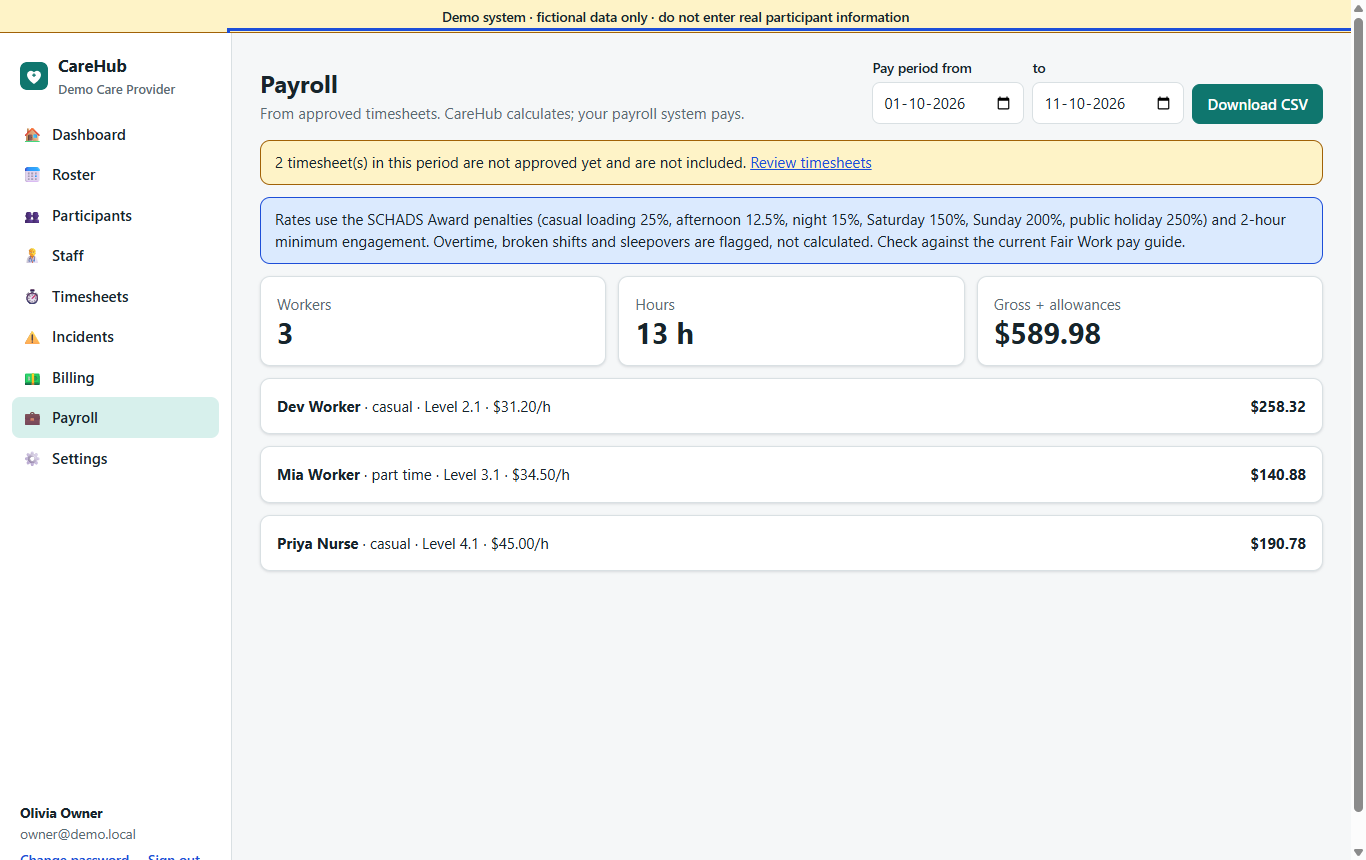Click the Billing money icon

(x=32, y=378)
